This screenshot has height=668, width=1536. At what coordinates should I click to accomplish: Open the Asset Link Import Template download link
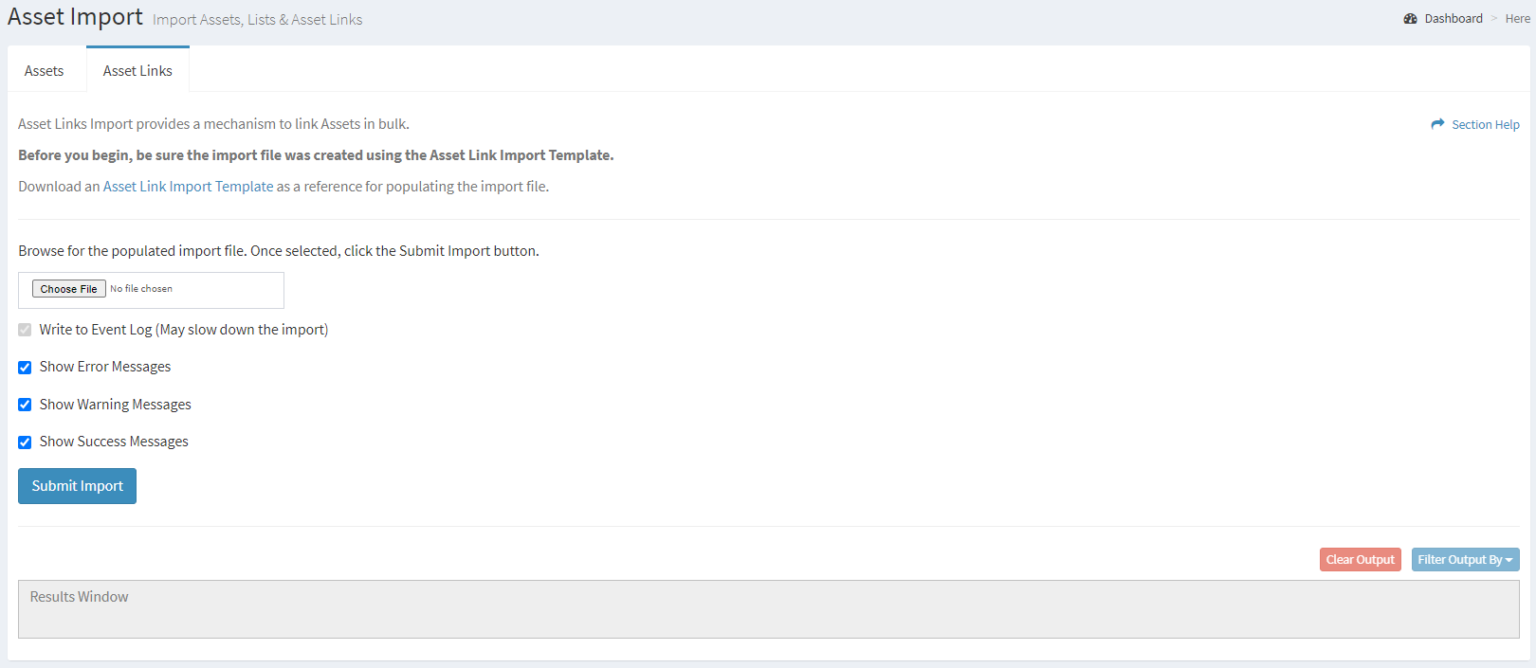coord(188,186)
